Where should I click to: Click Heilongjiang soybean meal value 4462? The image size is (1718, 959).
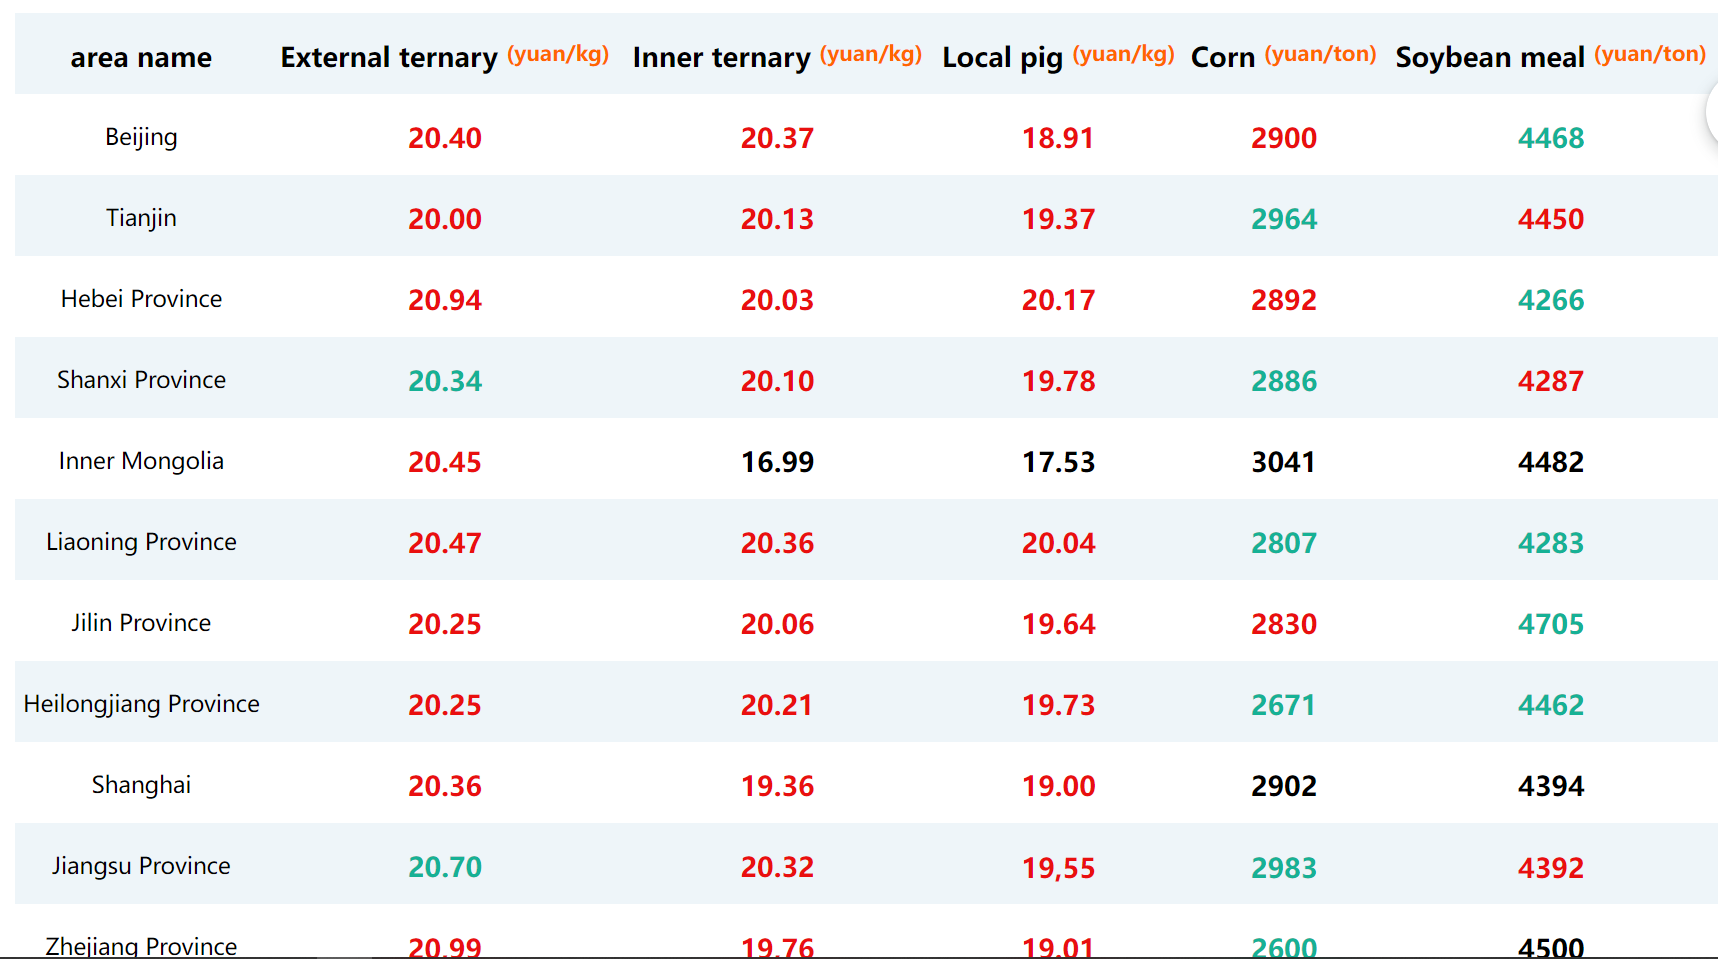click(x=1551, y=705)
